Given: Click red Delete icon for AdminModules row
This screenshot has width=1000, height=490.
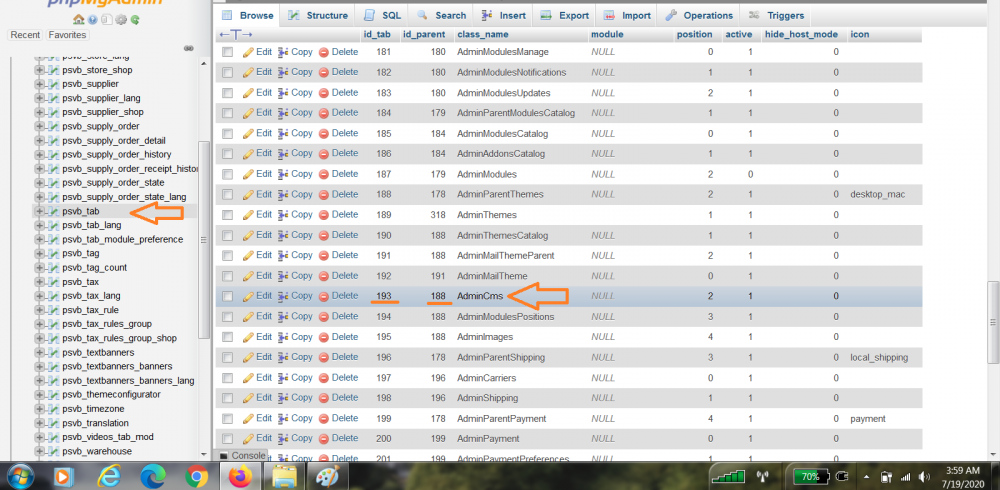Looking at the screenshot, I should click(x=323, y=174).
